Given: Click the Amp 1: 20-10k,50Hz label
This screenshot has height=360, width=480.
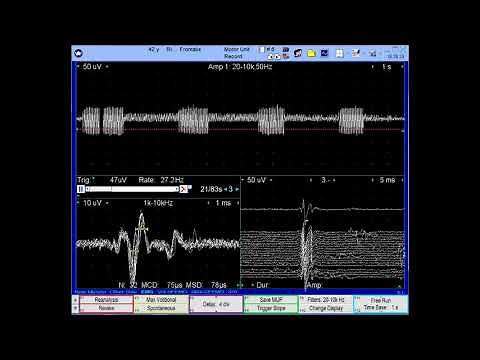Looking at the screenshot, I should pyautogui.click(x=240, y=67).
